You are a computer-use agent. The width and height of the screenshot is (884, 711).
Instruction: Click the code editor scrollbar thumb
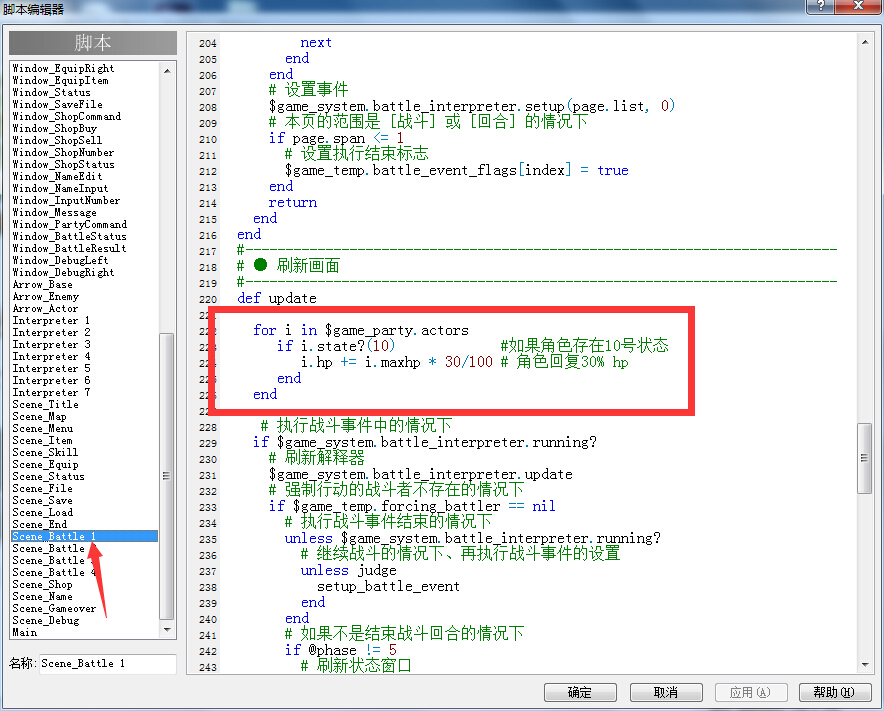tap(865, 458)
